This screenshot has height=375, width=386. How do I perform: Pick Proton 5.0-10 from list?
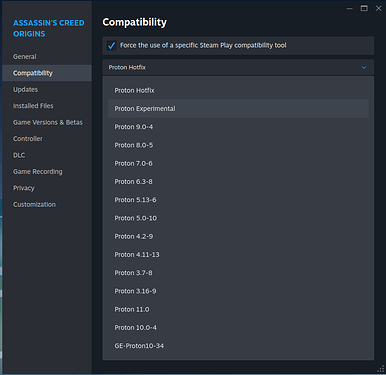[238, 218]
